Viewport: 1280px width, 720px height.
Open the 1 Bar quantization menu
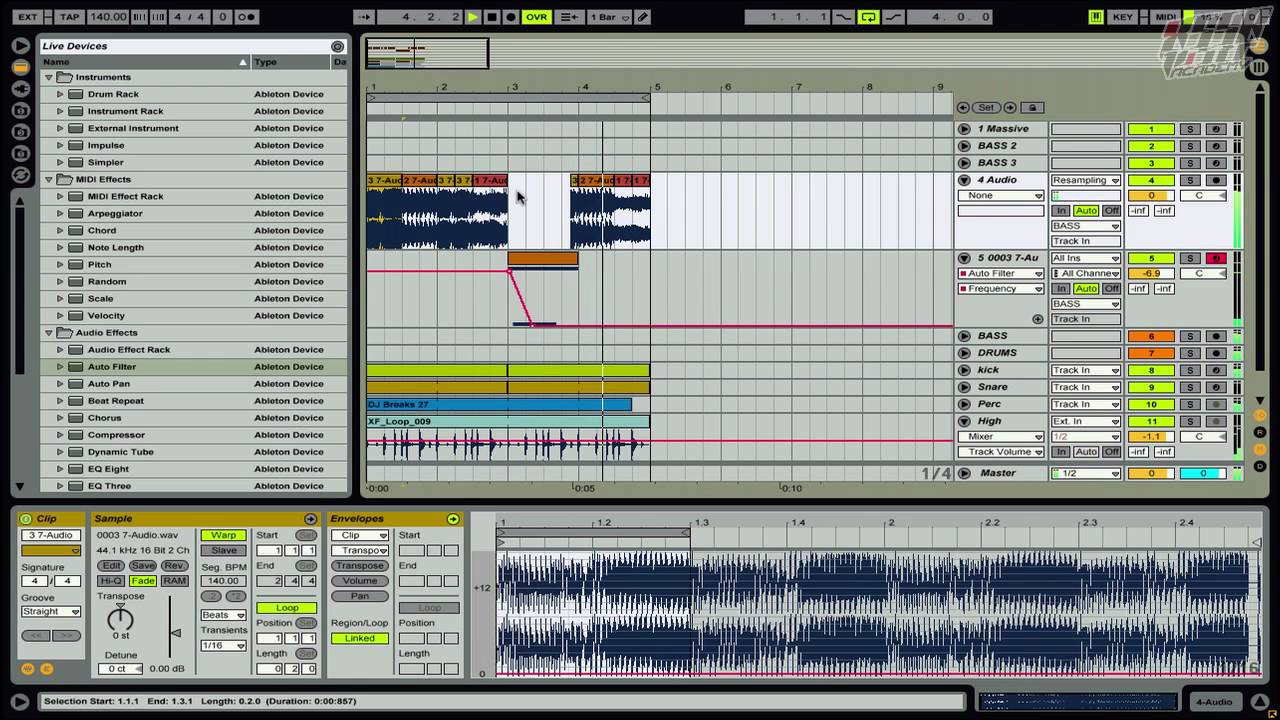pyautogui.click(x=608, y=17)
